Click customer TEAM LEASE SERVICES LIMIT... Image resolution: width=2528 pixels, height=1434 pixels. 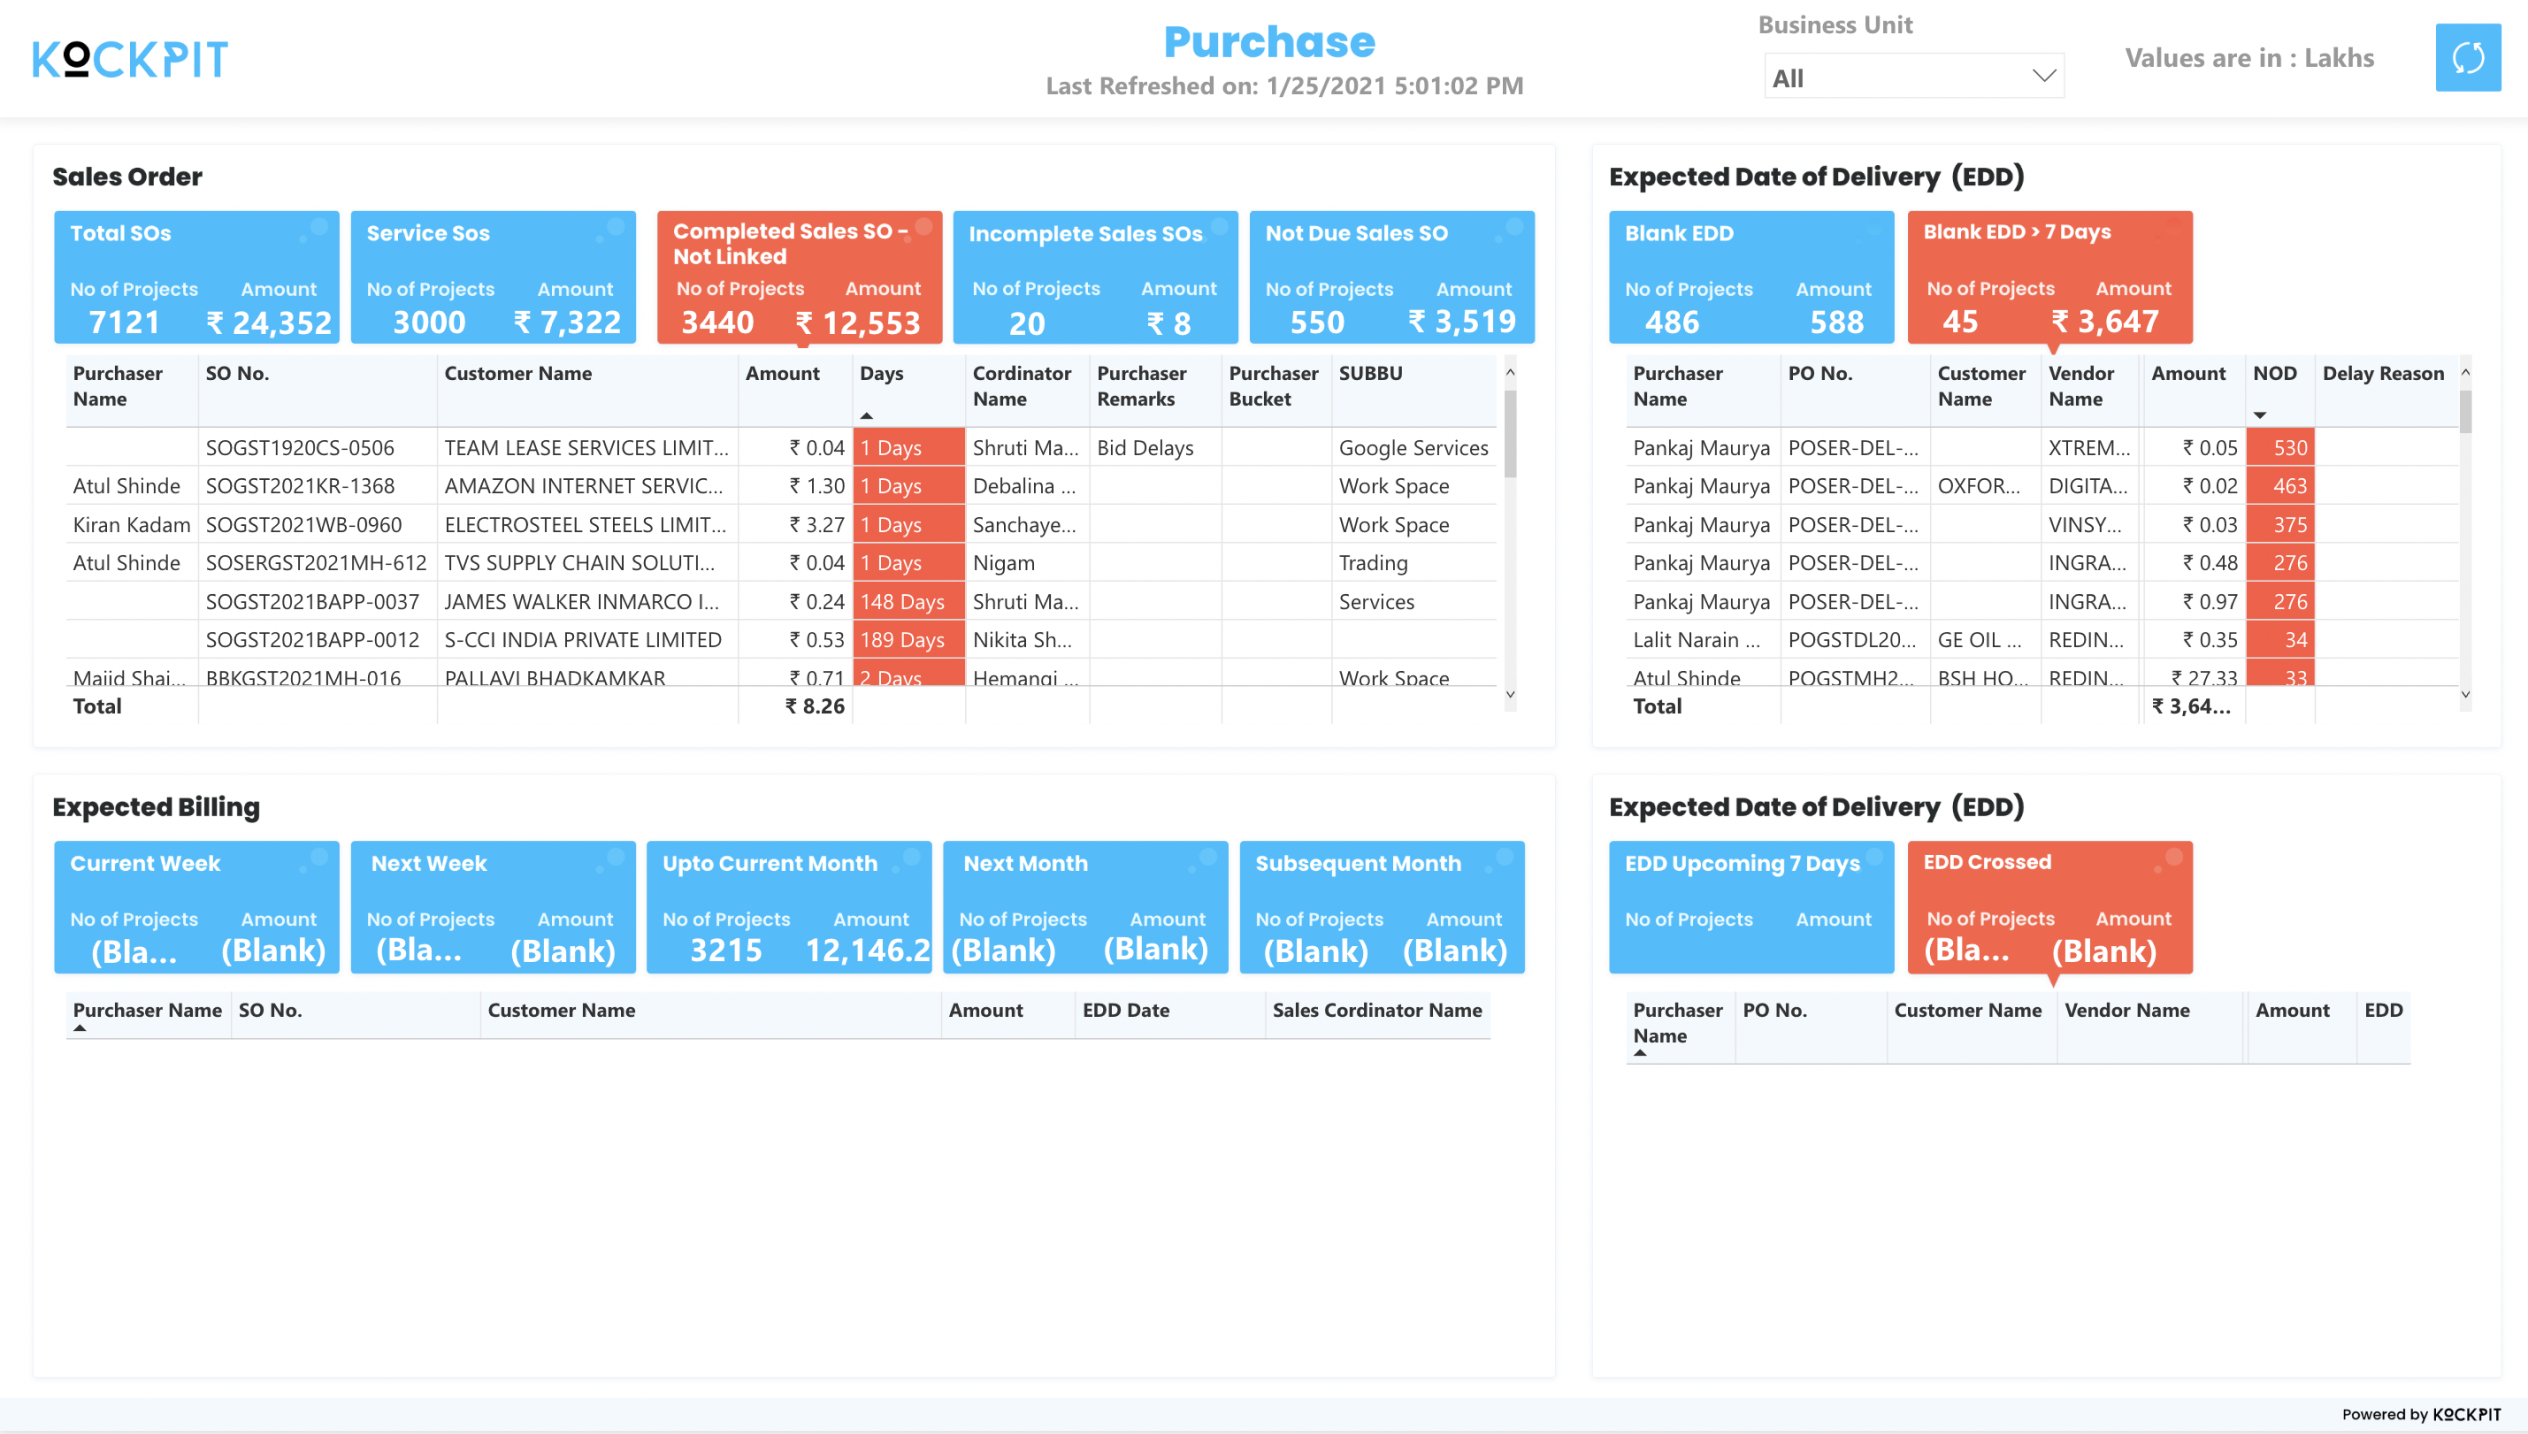pos(586,448)
